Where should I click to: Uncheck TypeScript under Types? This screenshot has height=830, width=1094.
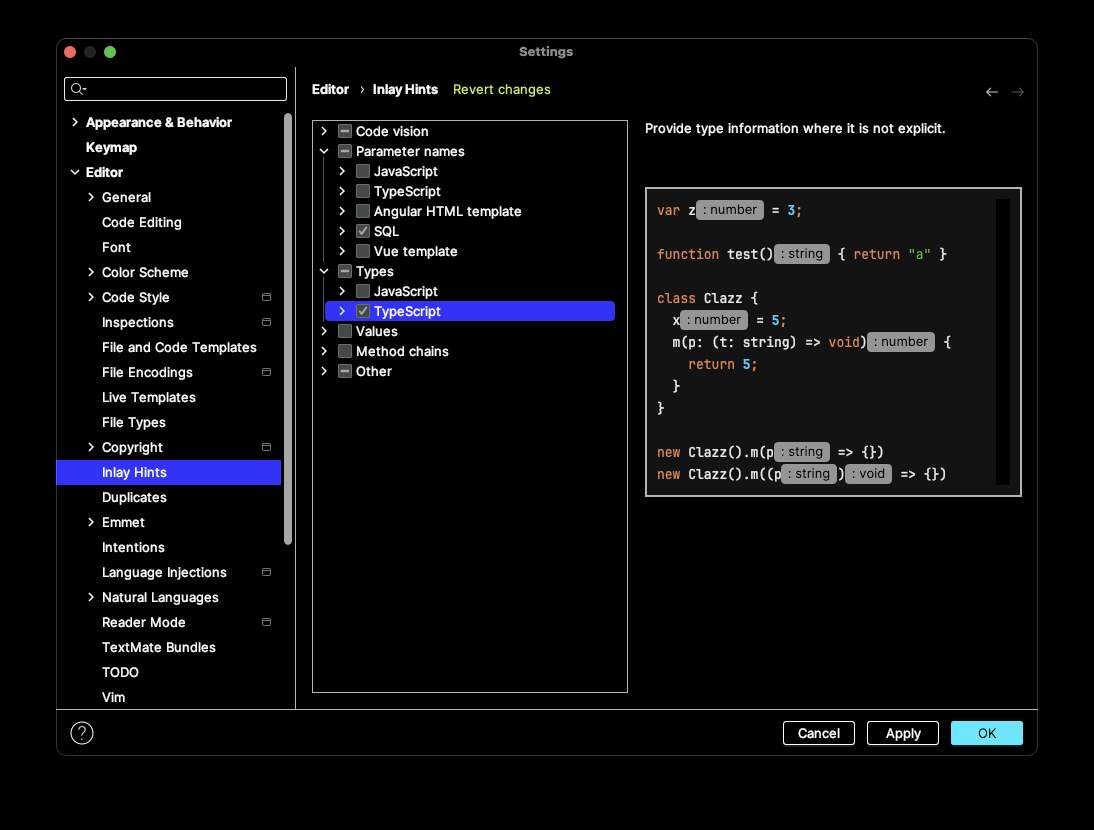click(x=363, y=311)
